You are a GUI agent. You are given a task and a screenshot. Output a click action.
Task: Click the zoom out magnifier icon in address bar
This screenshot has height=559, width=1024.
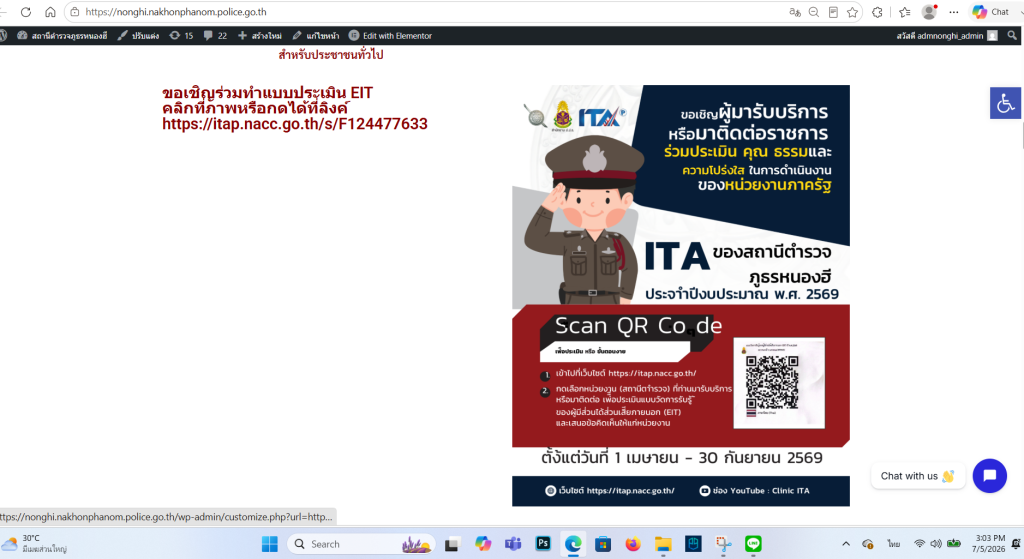click(814, 12)
